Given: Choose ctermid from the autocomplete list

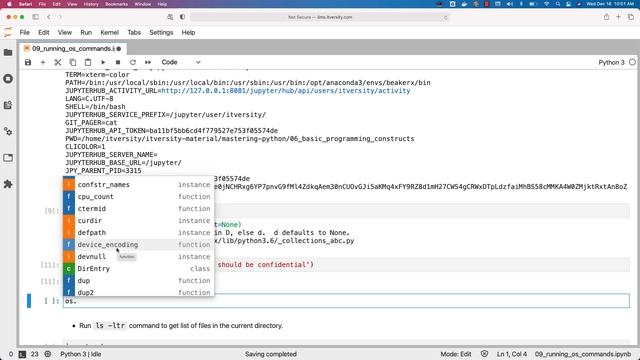Looking at the screenshot, I should [x=138, y=209].
